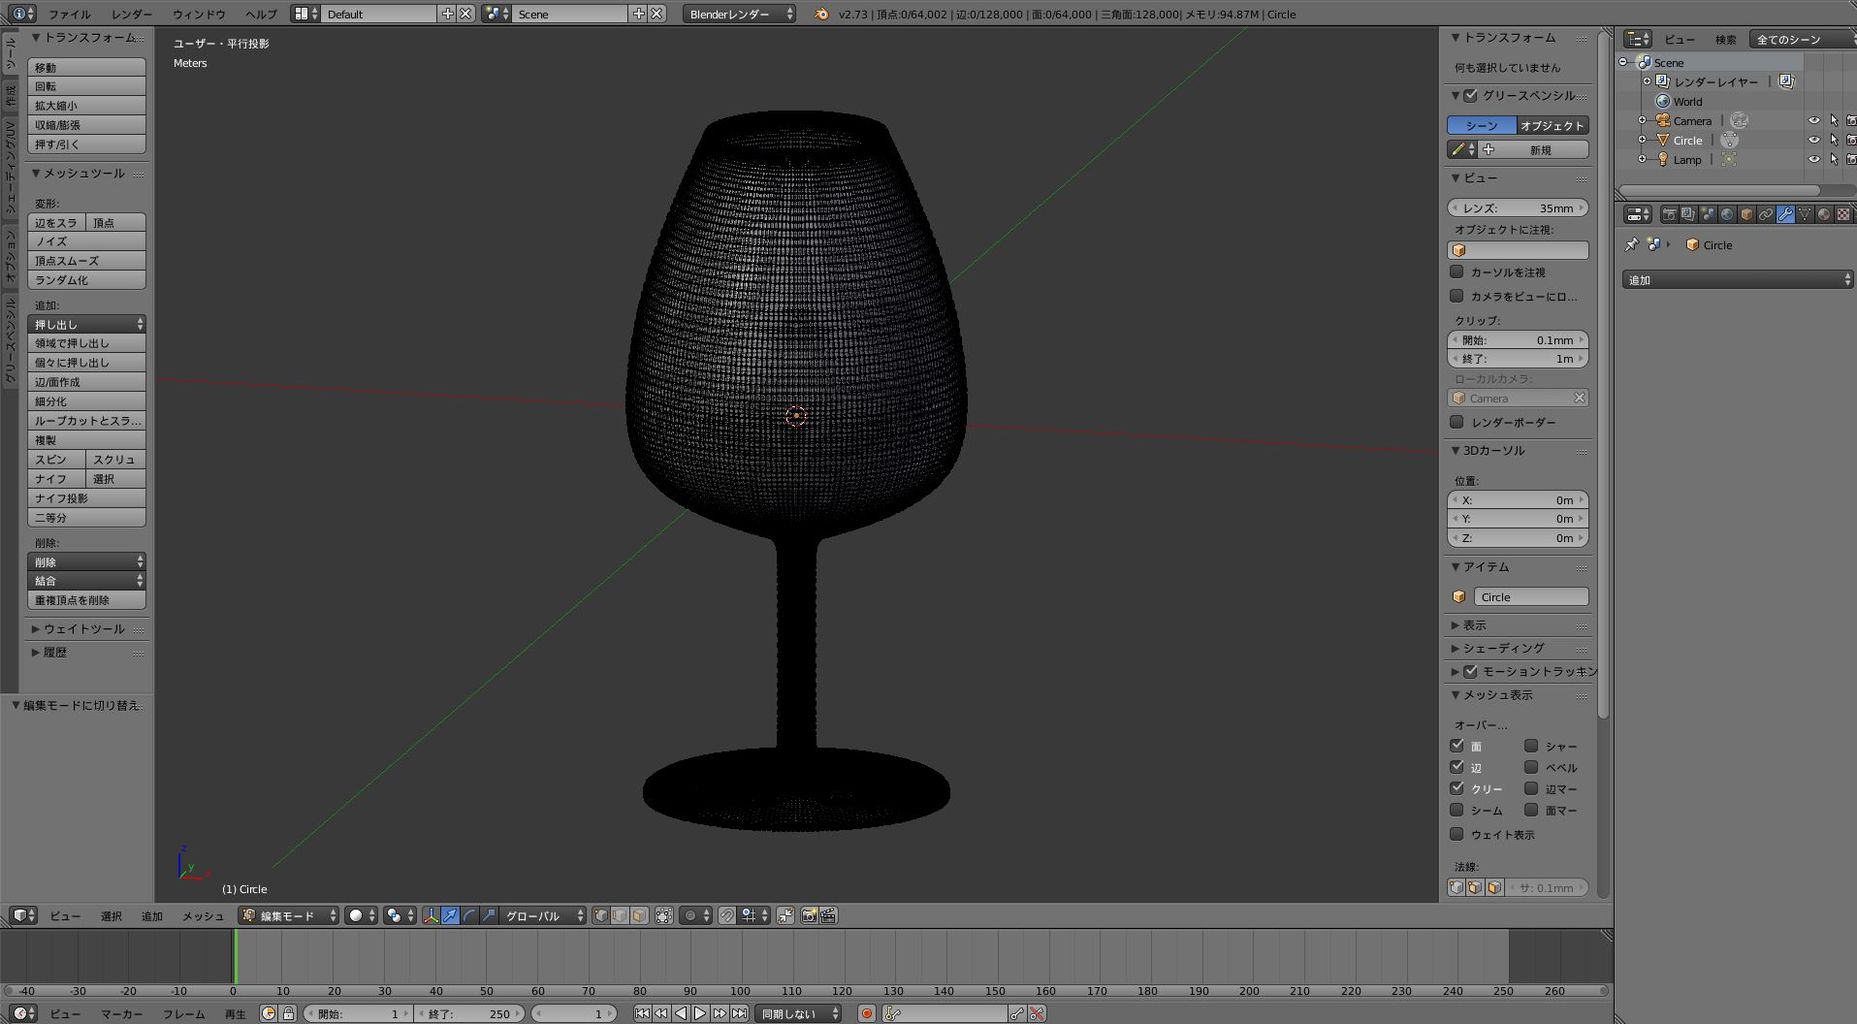
Task: Adjust the Lens 35mm slider field
Action: point(1518,208)
